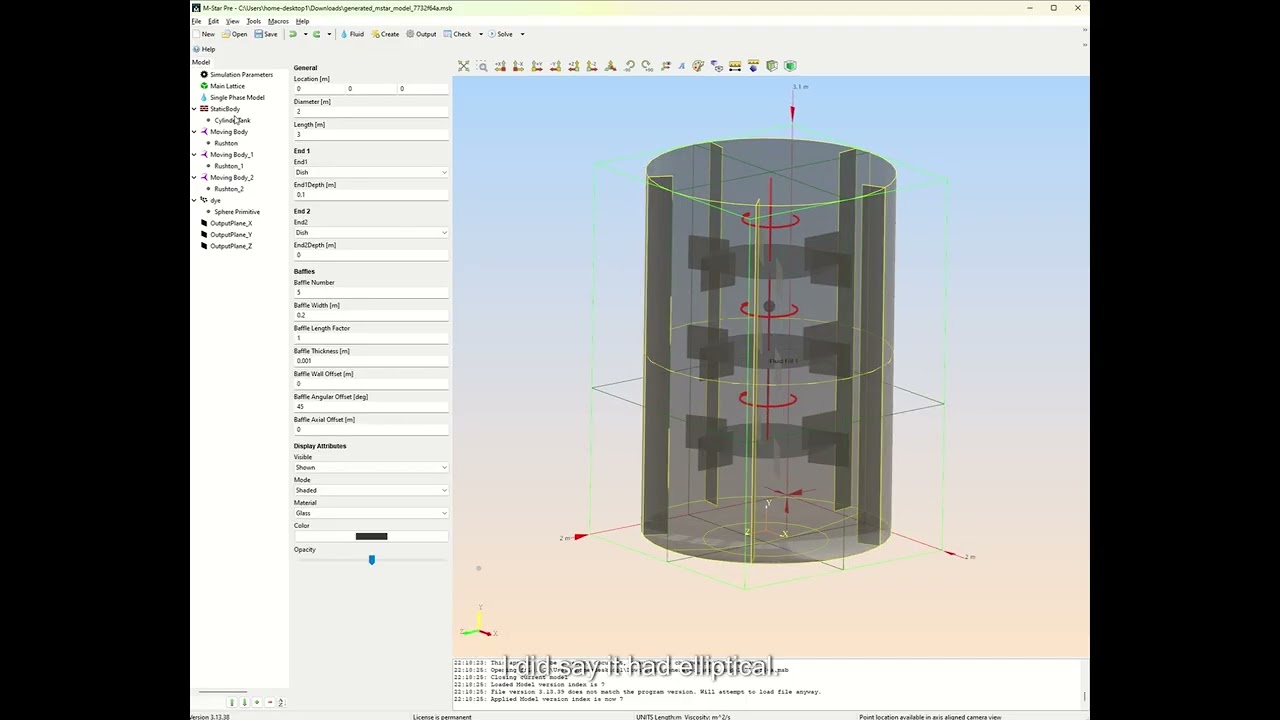Click the Create toolbar button

point(386,34)
